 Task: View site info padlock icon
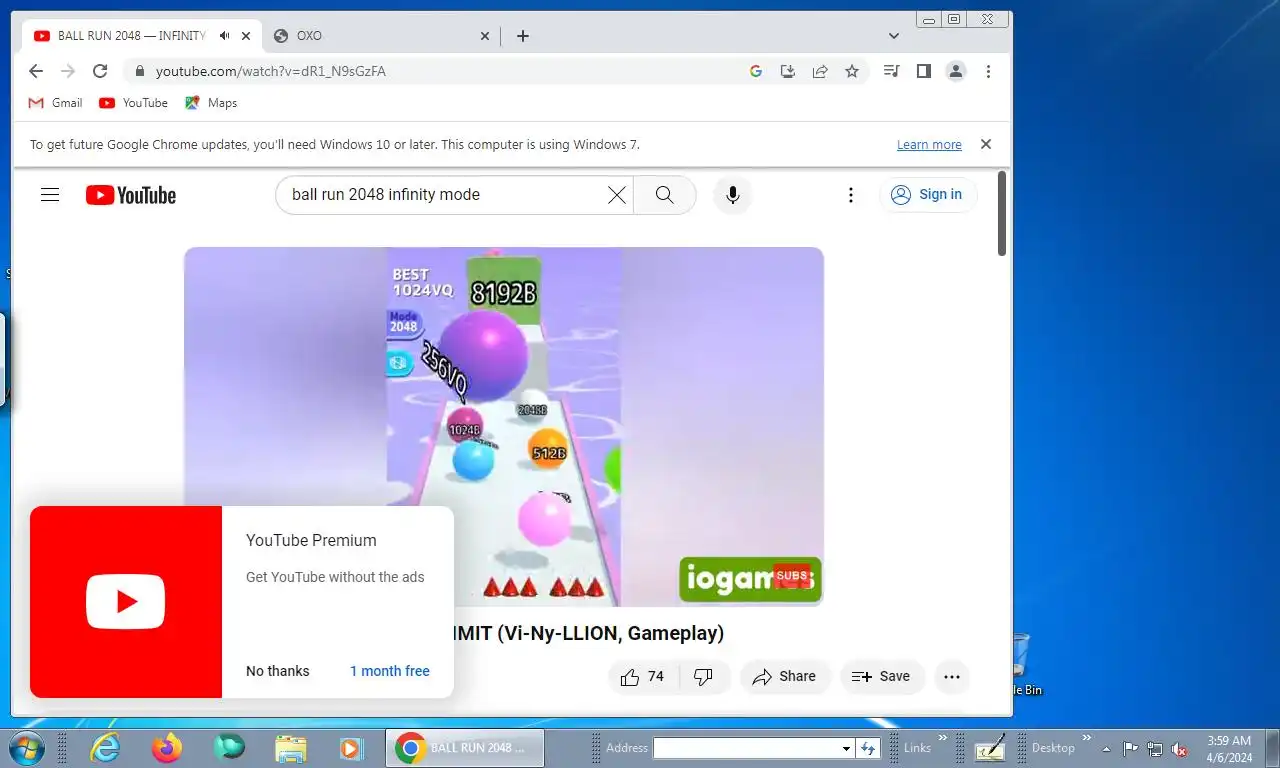click(x=139, y=71)
